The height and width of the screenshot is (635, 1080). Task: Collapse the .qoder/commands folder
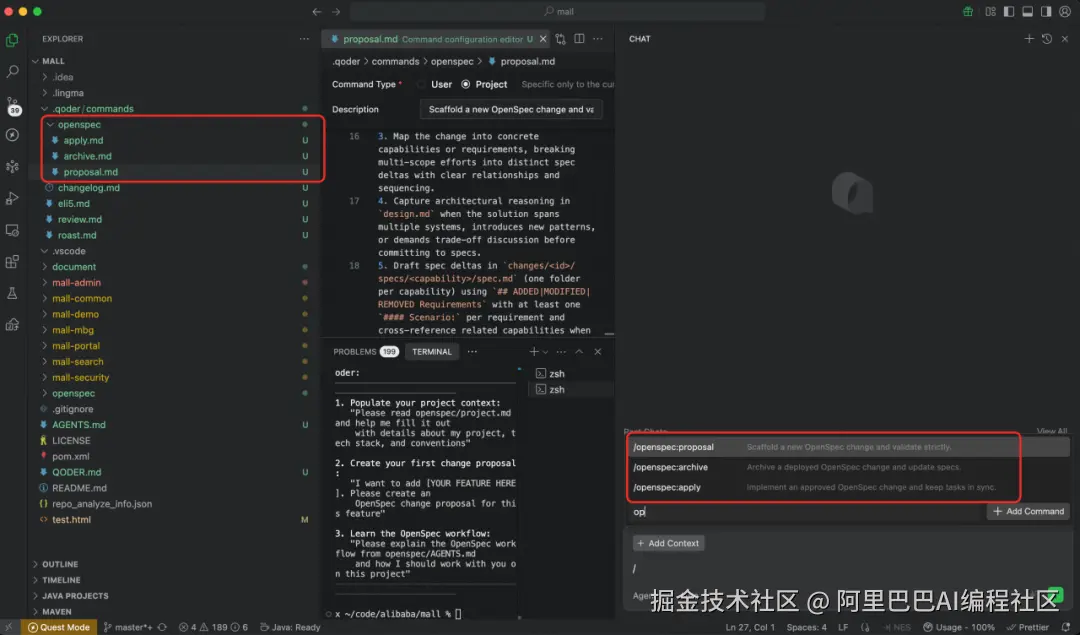[x=44, y=109]
